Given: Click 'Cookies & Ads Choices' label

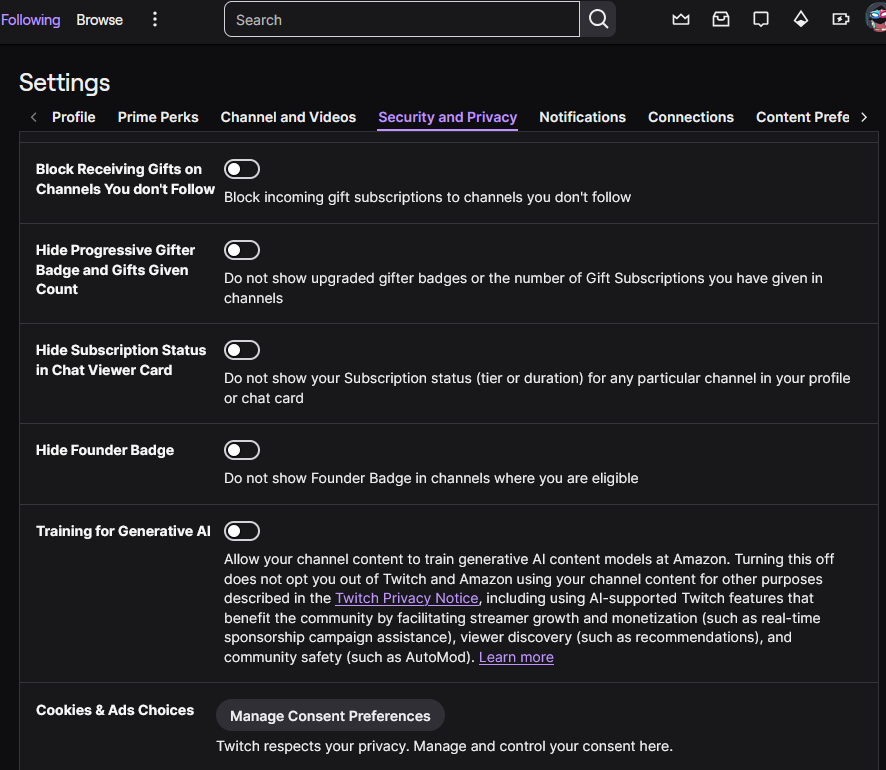Looking at the screenshot, I should click(x=115, y=710).
